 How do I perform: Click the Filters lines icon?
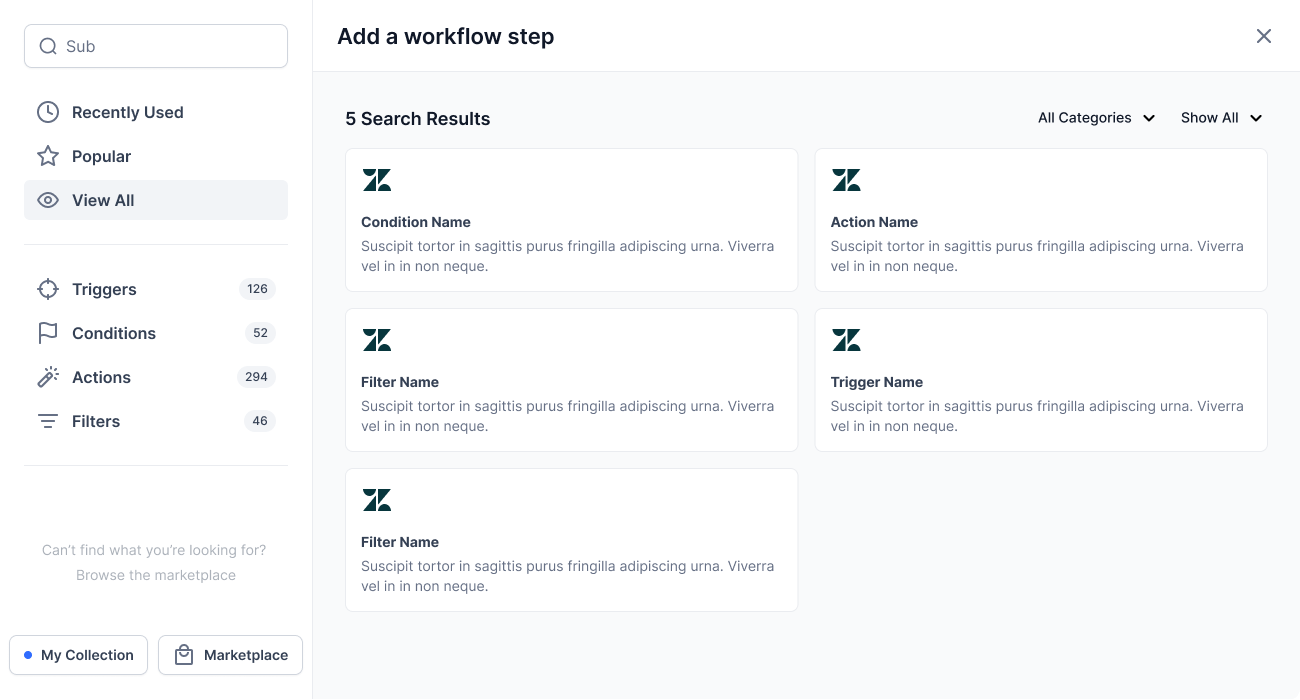[48, 421]
